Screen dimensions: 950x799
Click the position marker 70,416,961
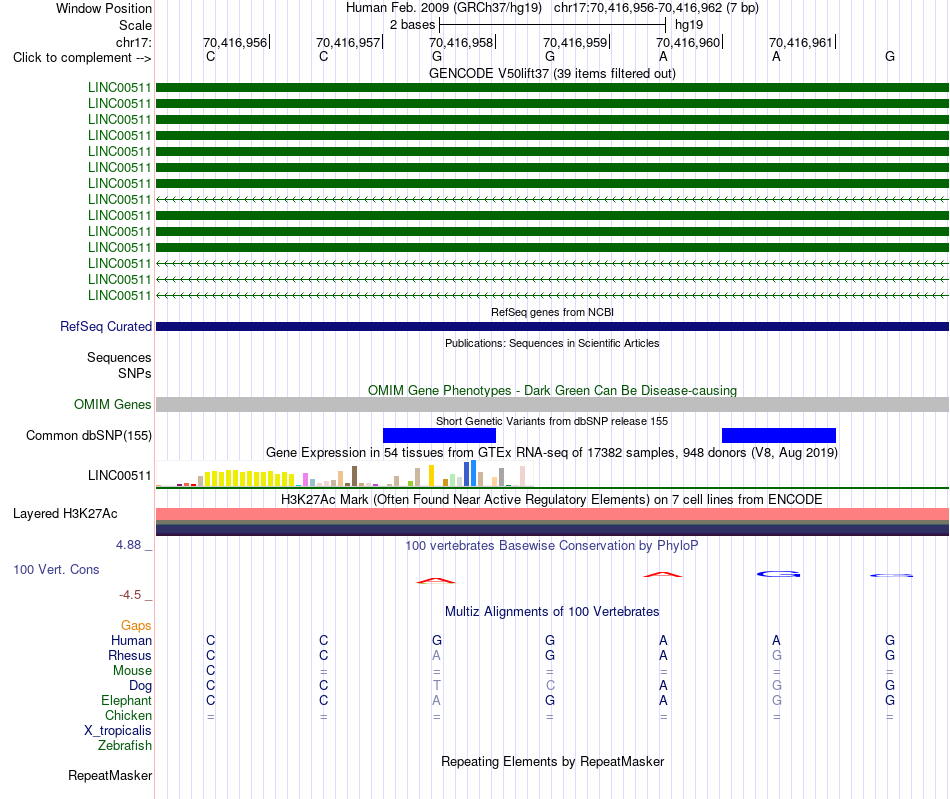click(x=801, y=42)
